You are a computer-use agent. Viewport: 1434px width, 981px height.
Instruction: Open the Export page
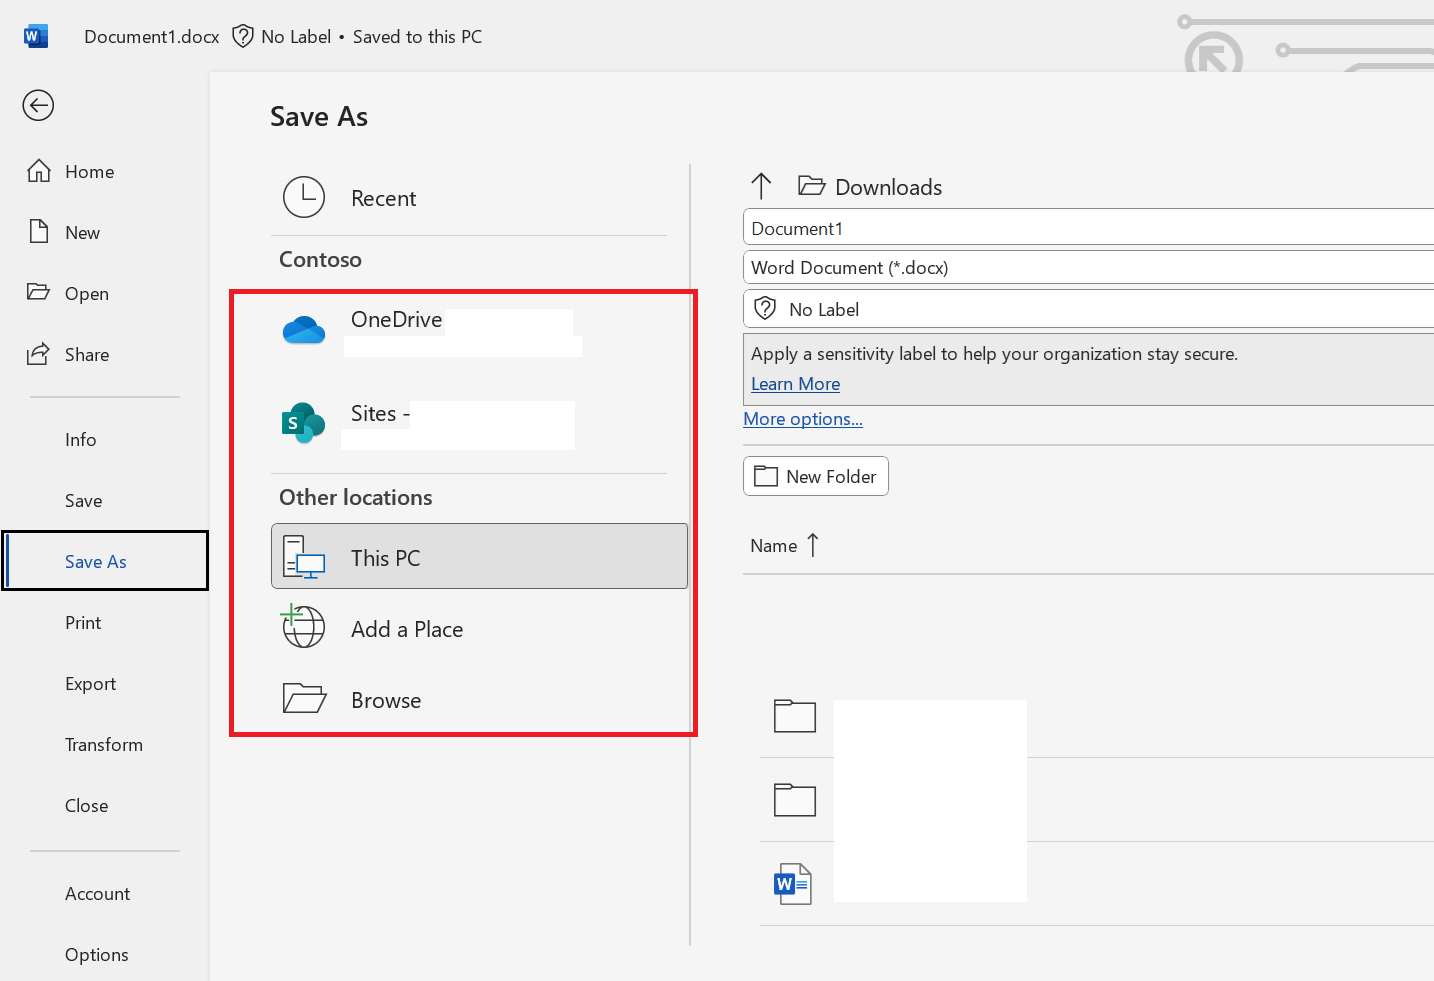90,684
